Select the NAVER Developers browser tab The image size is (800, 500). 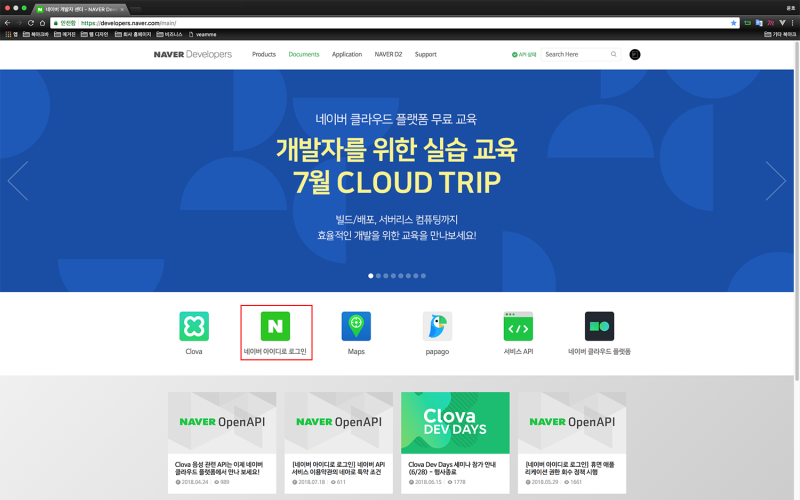click(79, 9)
